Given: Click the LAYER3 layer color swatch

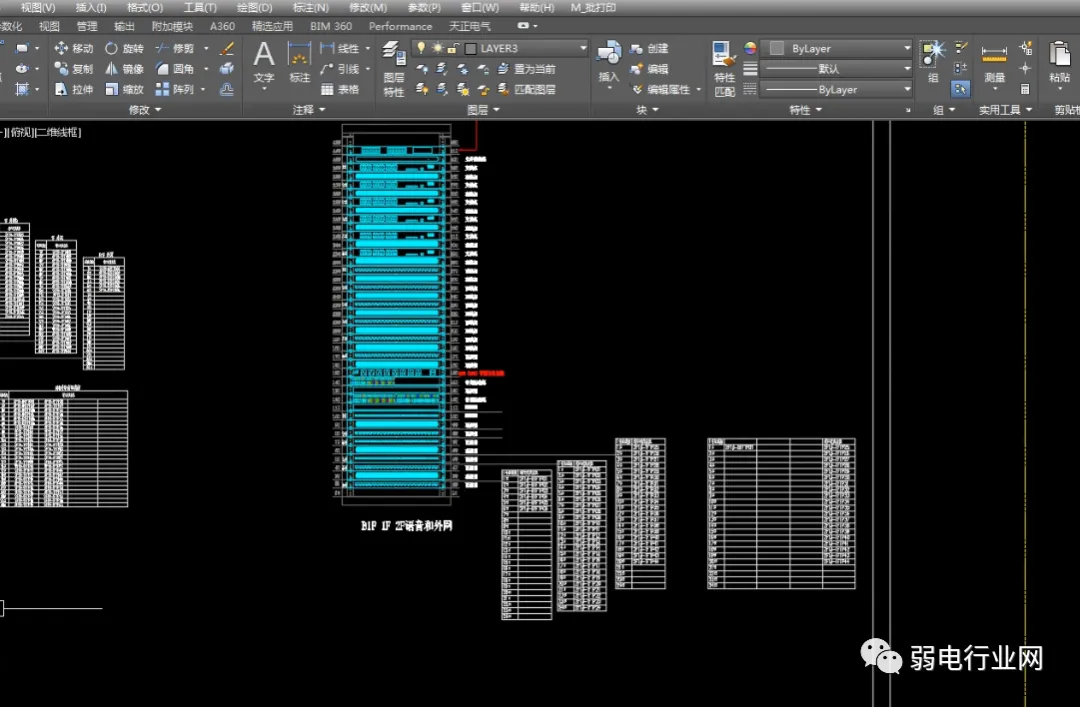Looking at the screenshot, I should pyautogui.click(x=471, y=48).
